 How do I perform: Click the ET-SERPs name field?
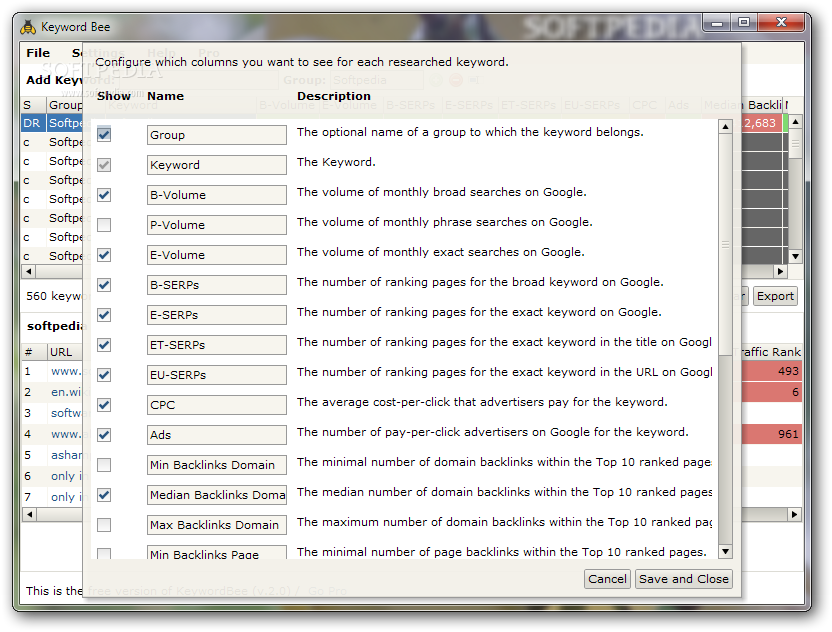216,345
